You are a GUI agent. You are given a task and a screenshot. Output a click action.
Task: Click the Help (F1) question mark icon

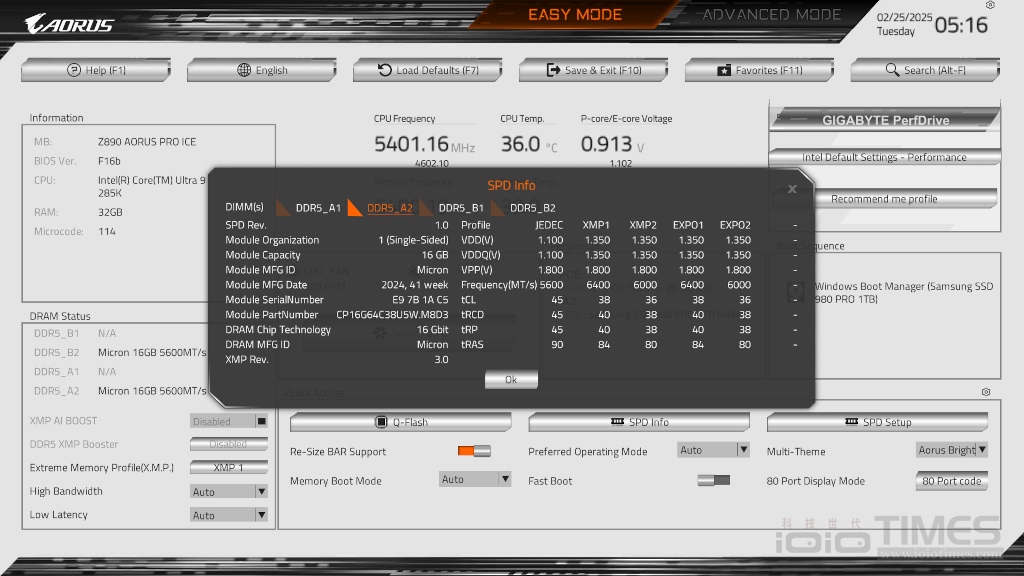(x=74, y=70)
